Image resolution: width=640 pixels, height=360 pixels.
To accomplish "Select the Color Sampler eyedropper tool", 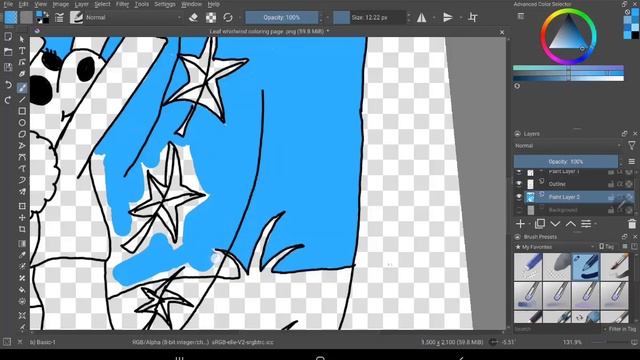I will tap(22, 255).
